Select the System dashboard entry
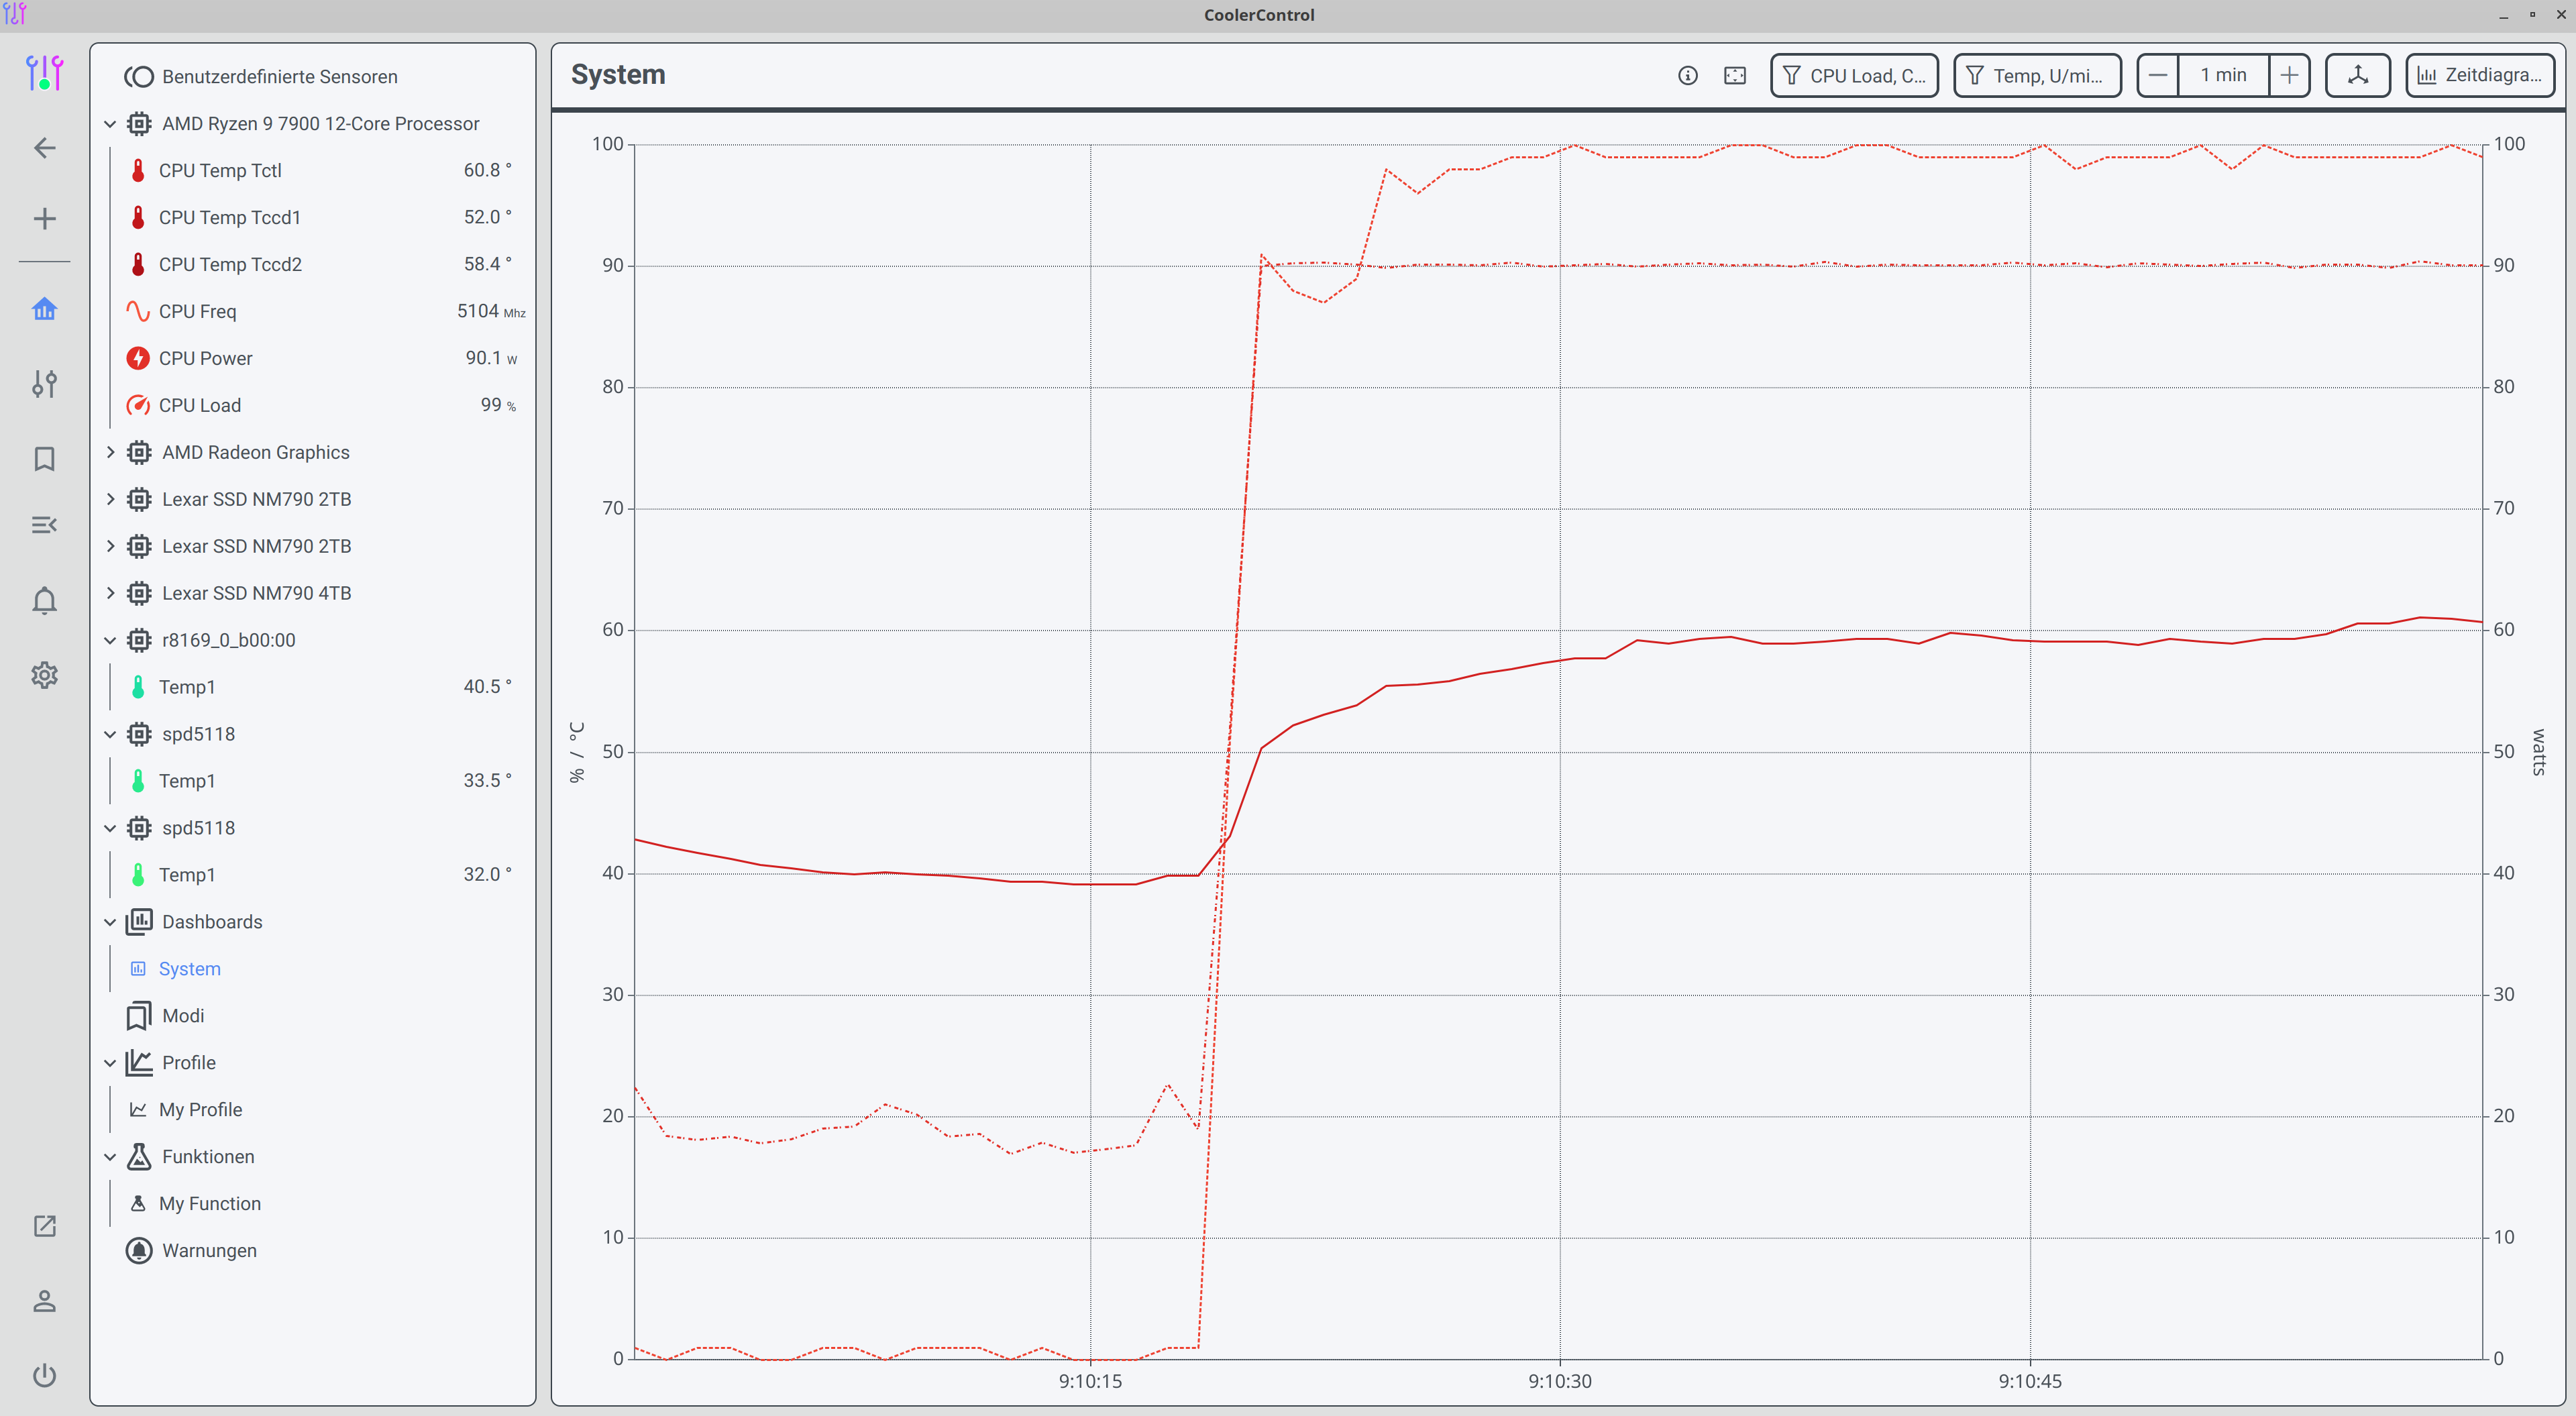The width and height of the screenshot is (2576, 1416). [x=190, y=968]
